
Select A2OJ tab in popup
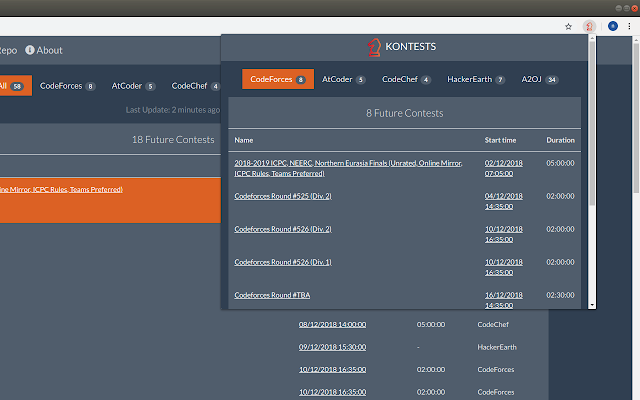click(x=540, y=79)
